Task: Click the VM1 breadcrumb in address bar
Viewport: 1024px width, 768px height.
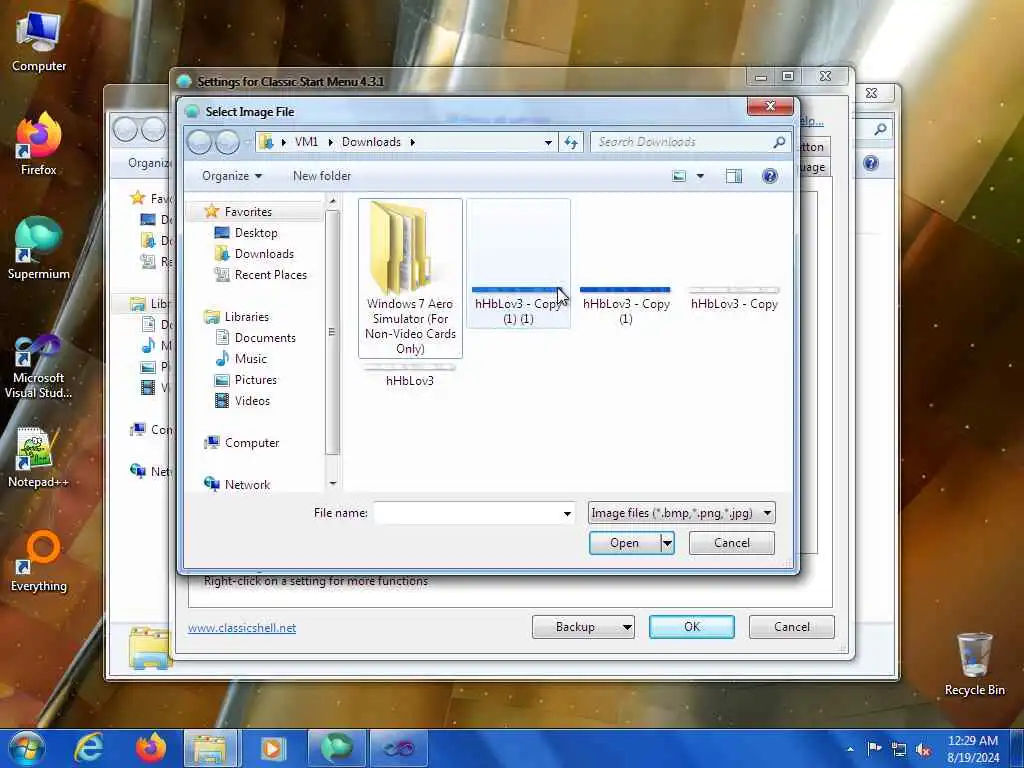Action: point(306,142)
